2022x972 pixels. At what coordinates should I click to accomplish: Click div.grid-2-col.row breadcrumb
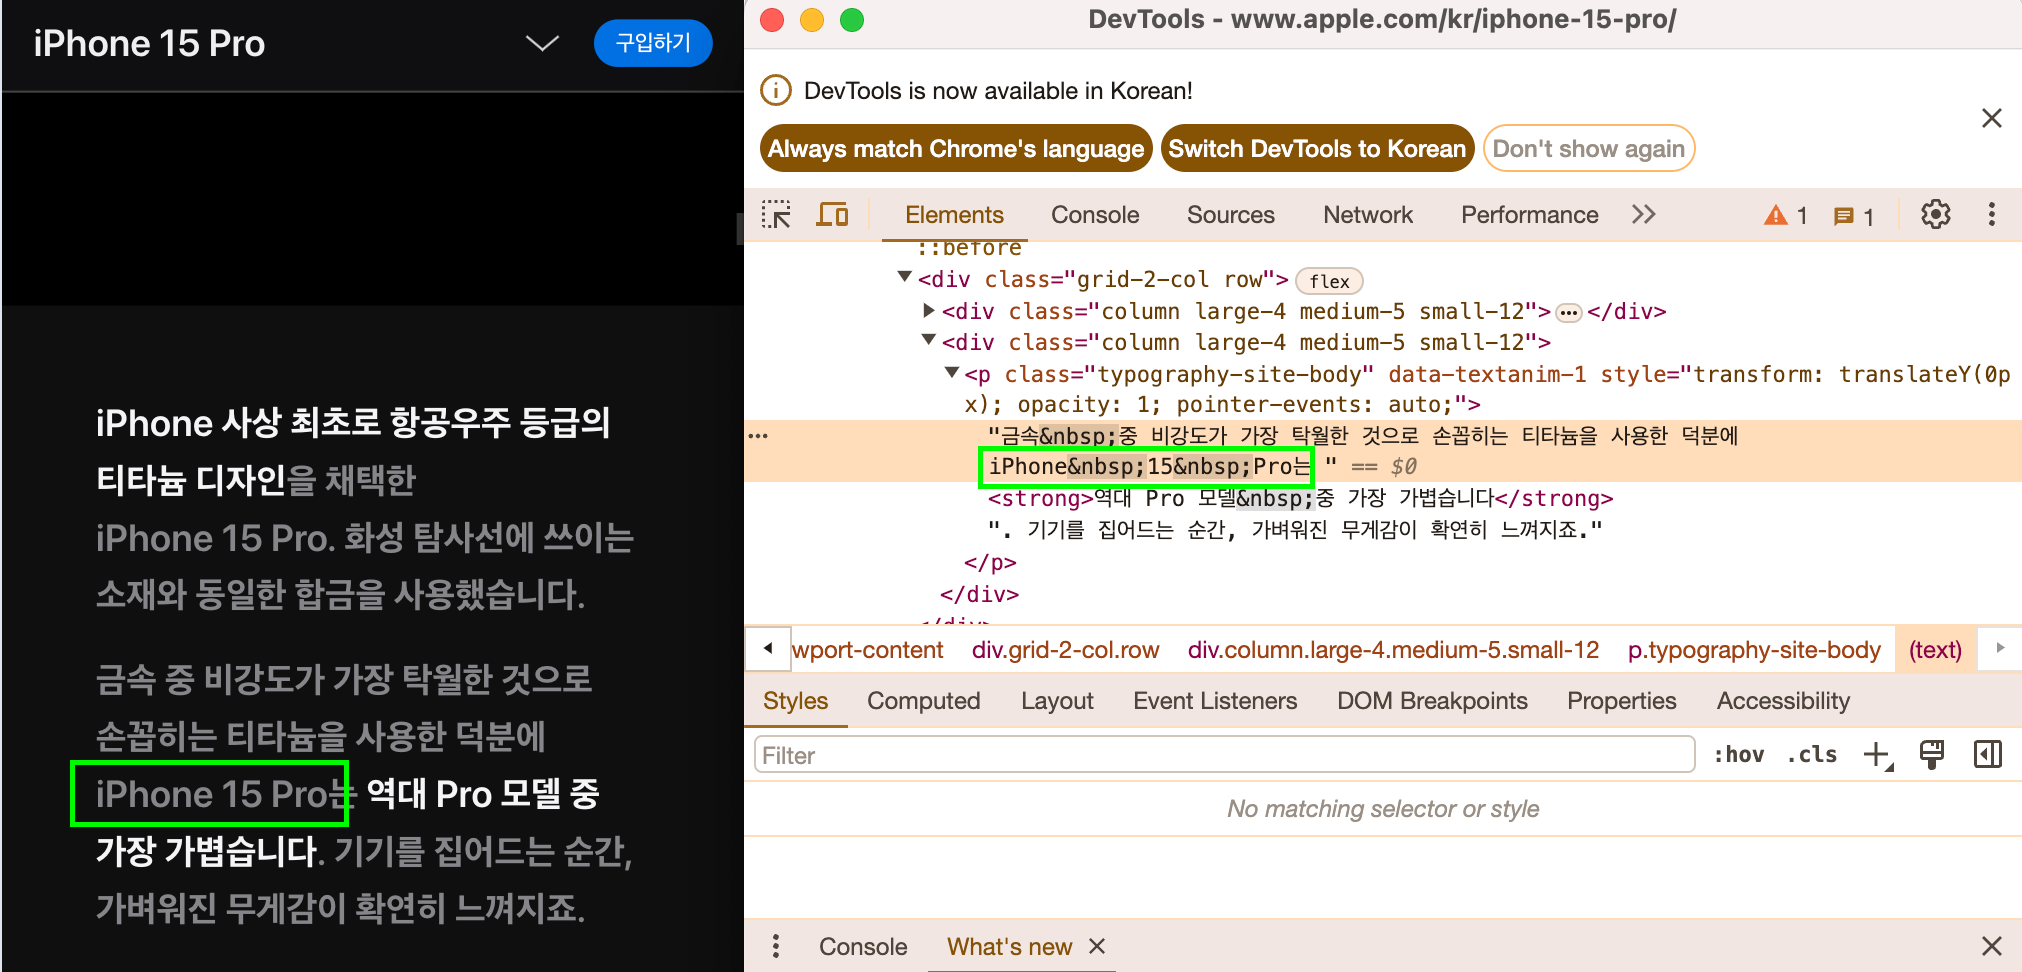pos(1065,650)
